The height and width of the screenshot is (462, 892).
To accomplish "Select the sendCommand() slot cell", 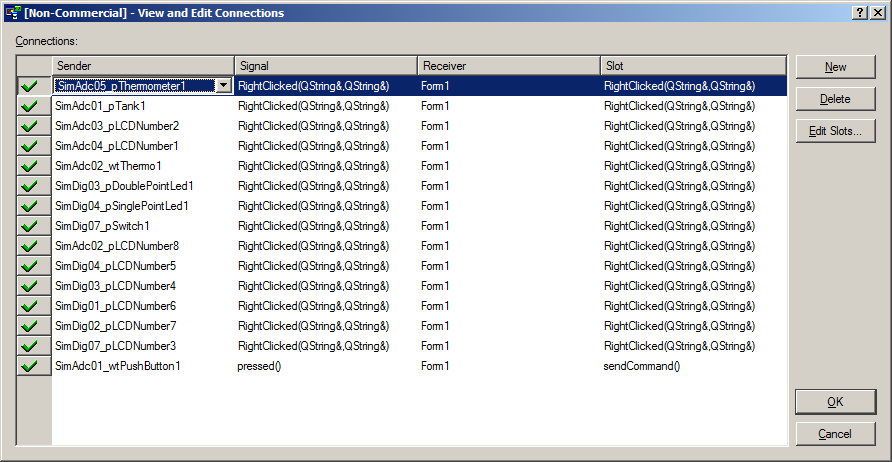I will pos(694,366).
